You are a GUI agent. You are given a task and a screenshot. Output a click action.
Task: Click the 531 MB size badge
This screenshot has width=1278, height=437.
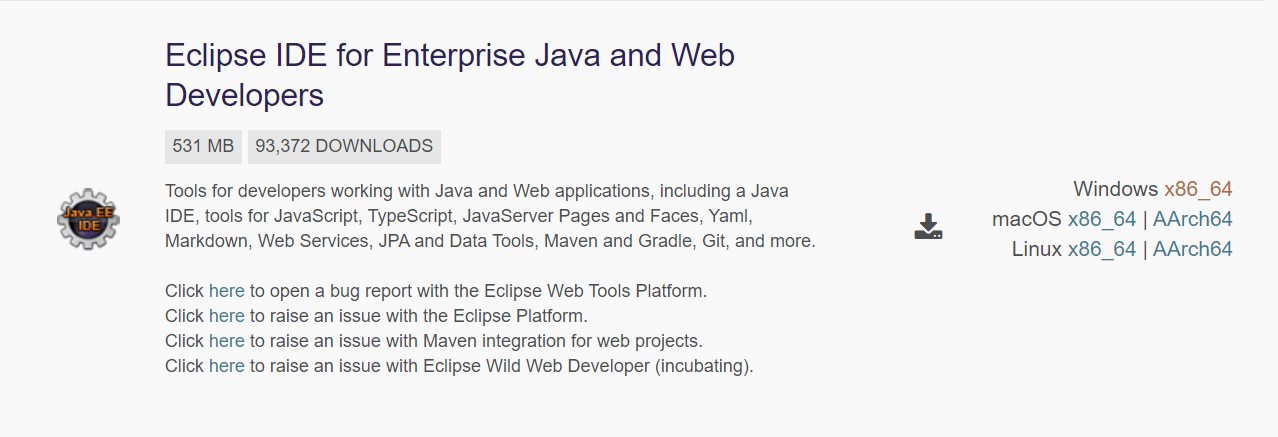coord(203,146)
